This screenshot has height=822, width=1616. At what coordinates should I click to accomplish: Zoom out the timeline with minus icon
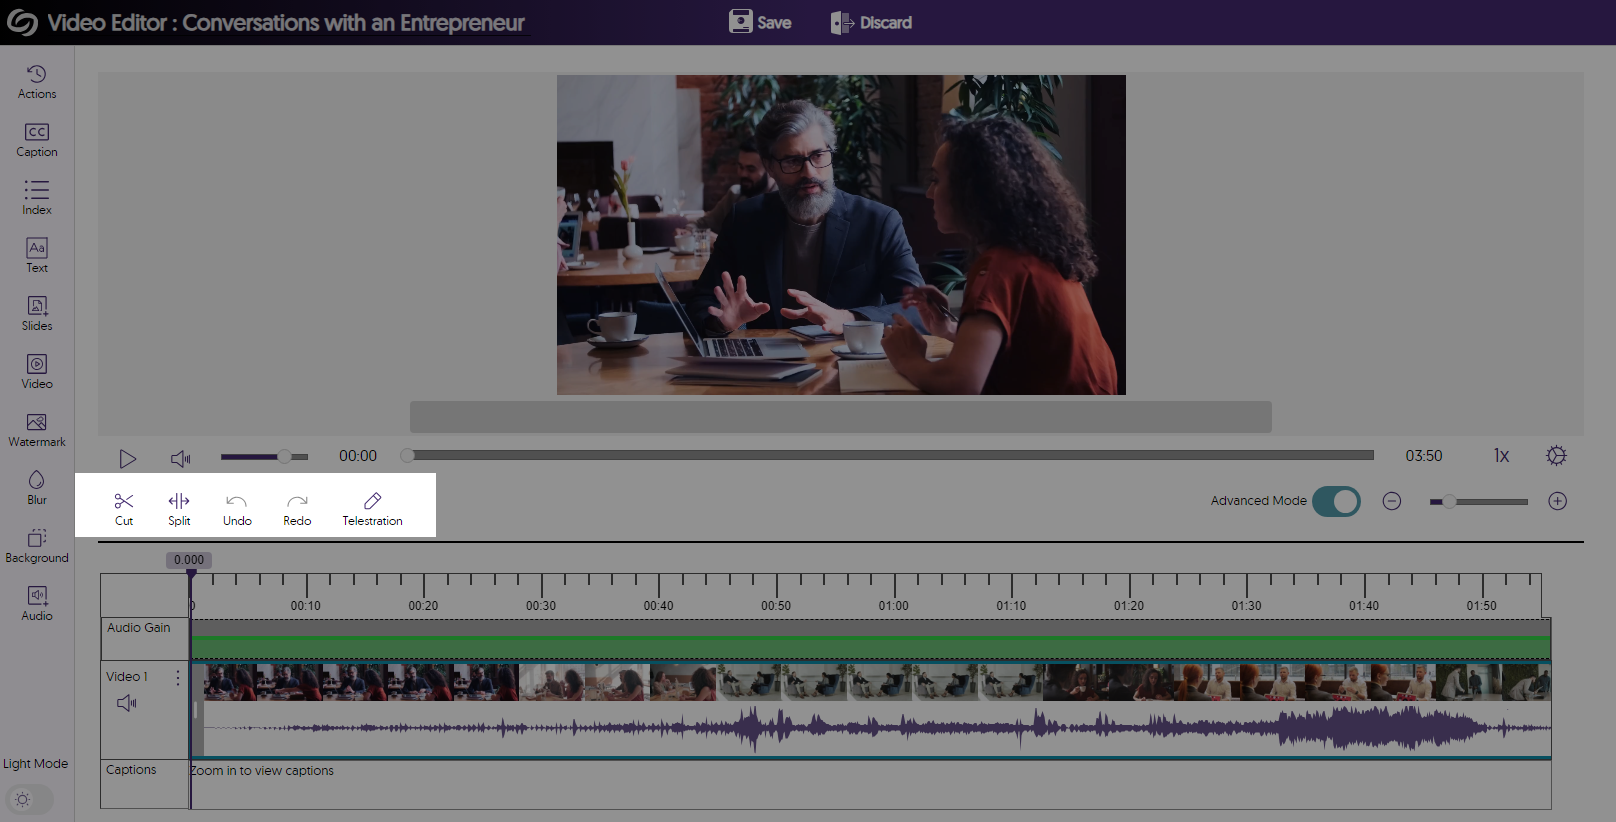point(1392,501)
